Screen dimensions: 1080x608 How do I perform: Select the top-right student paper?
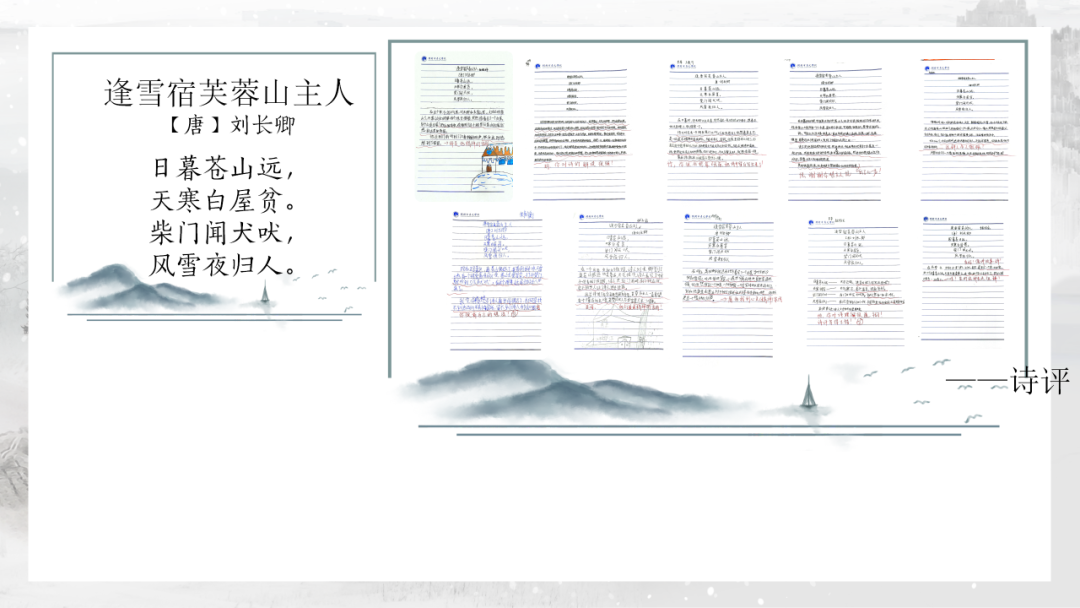pos(965,128)
